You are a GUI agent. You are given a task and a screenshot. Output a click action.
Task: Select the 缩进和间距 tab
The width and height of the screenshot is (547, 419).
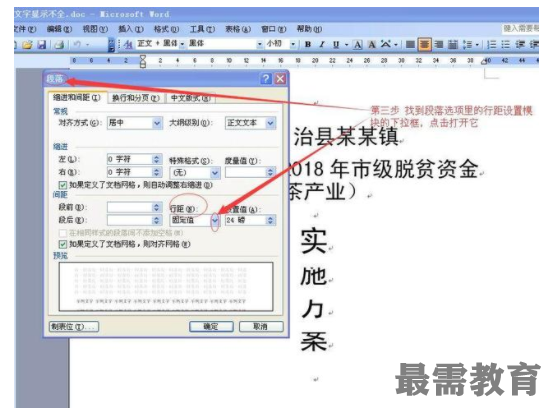76,98
